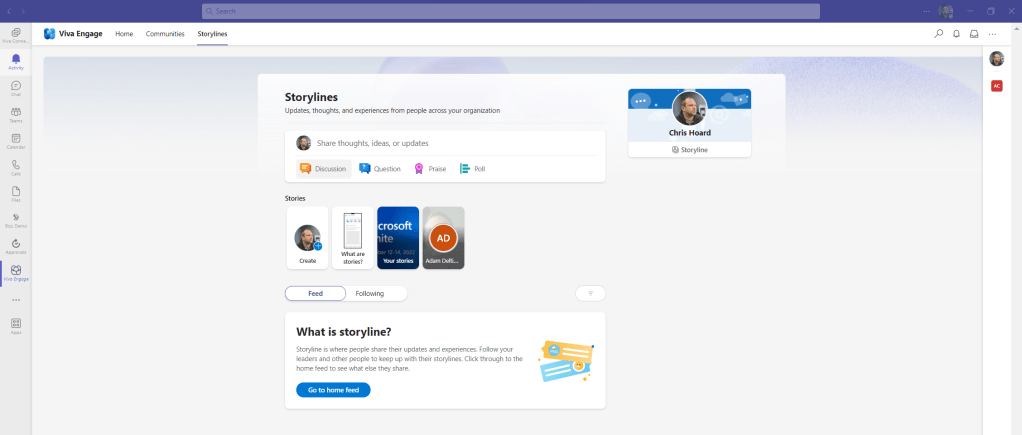The image size is (1022, 435).
Task: Open Adam Deltinger's story thumbnail
Action: (x=443, y=238)
